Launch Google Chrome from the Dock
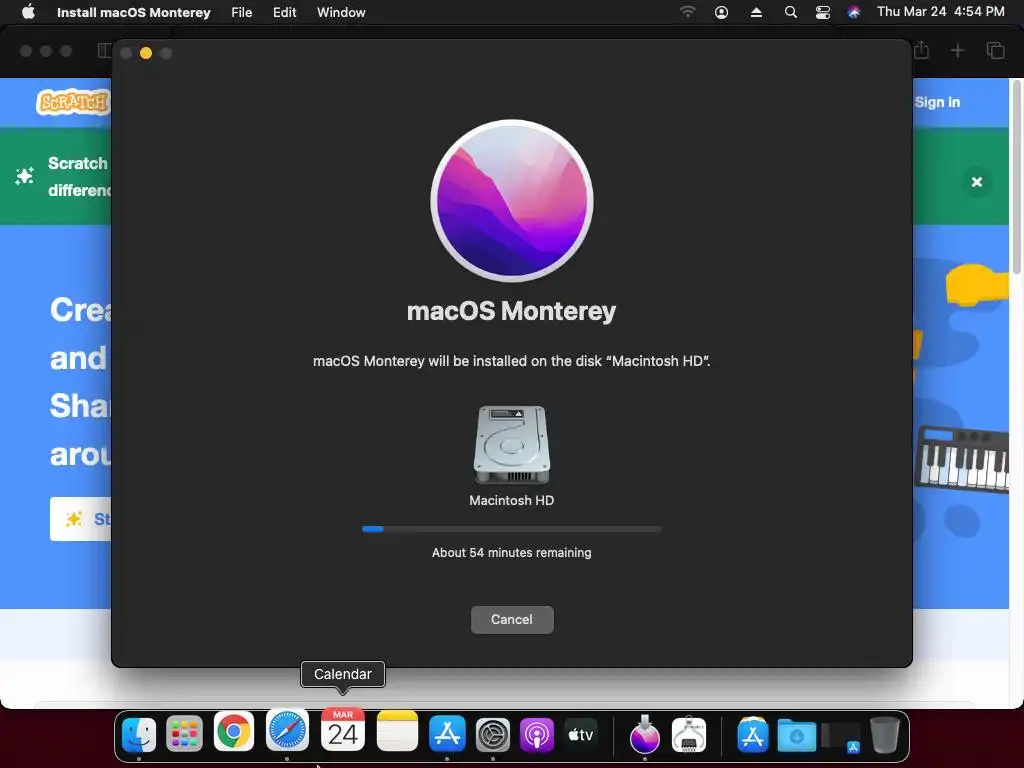Image resolution: width=1024 pixels, height=768 pixels. click(x=233, y=731)
